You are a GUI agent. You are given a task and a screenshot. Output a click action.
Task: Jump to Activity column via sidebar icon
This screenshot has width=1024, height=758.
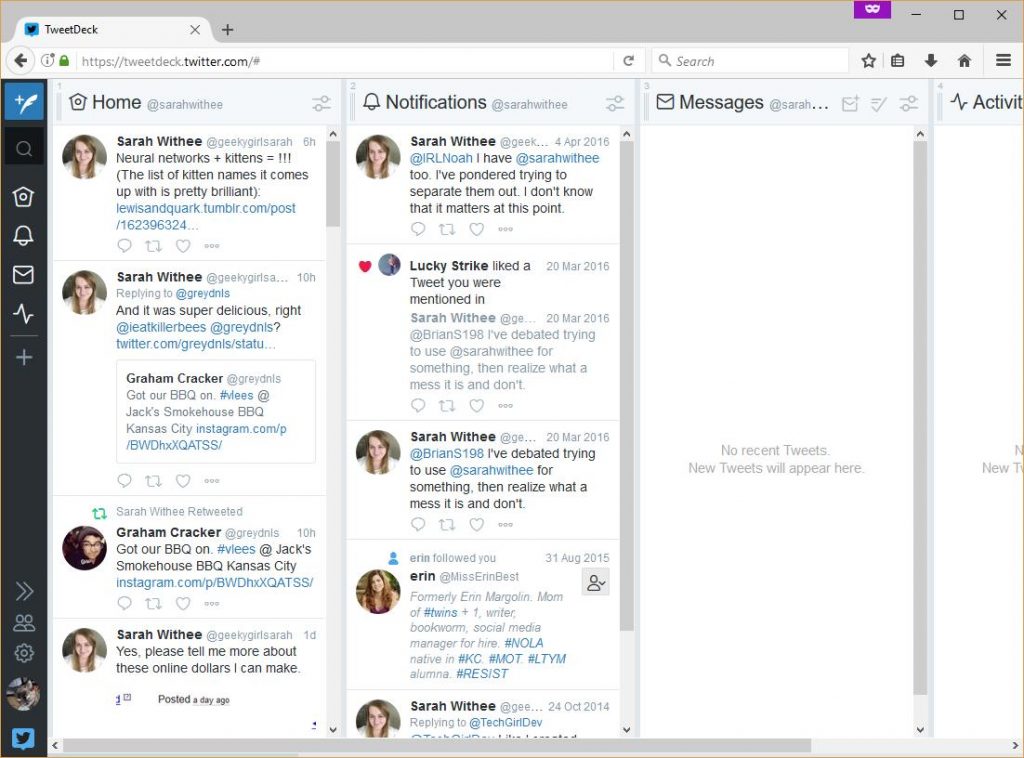pos(24,315)
